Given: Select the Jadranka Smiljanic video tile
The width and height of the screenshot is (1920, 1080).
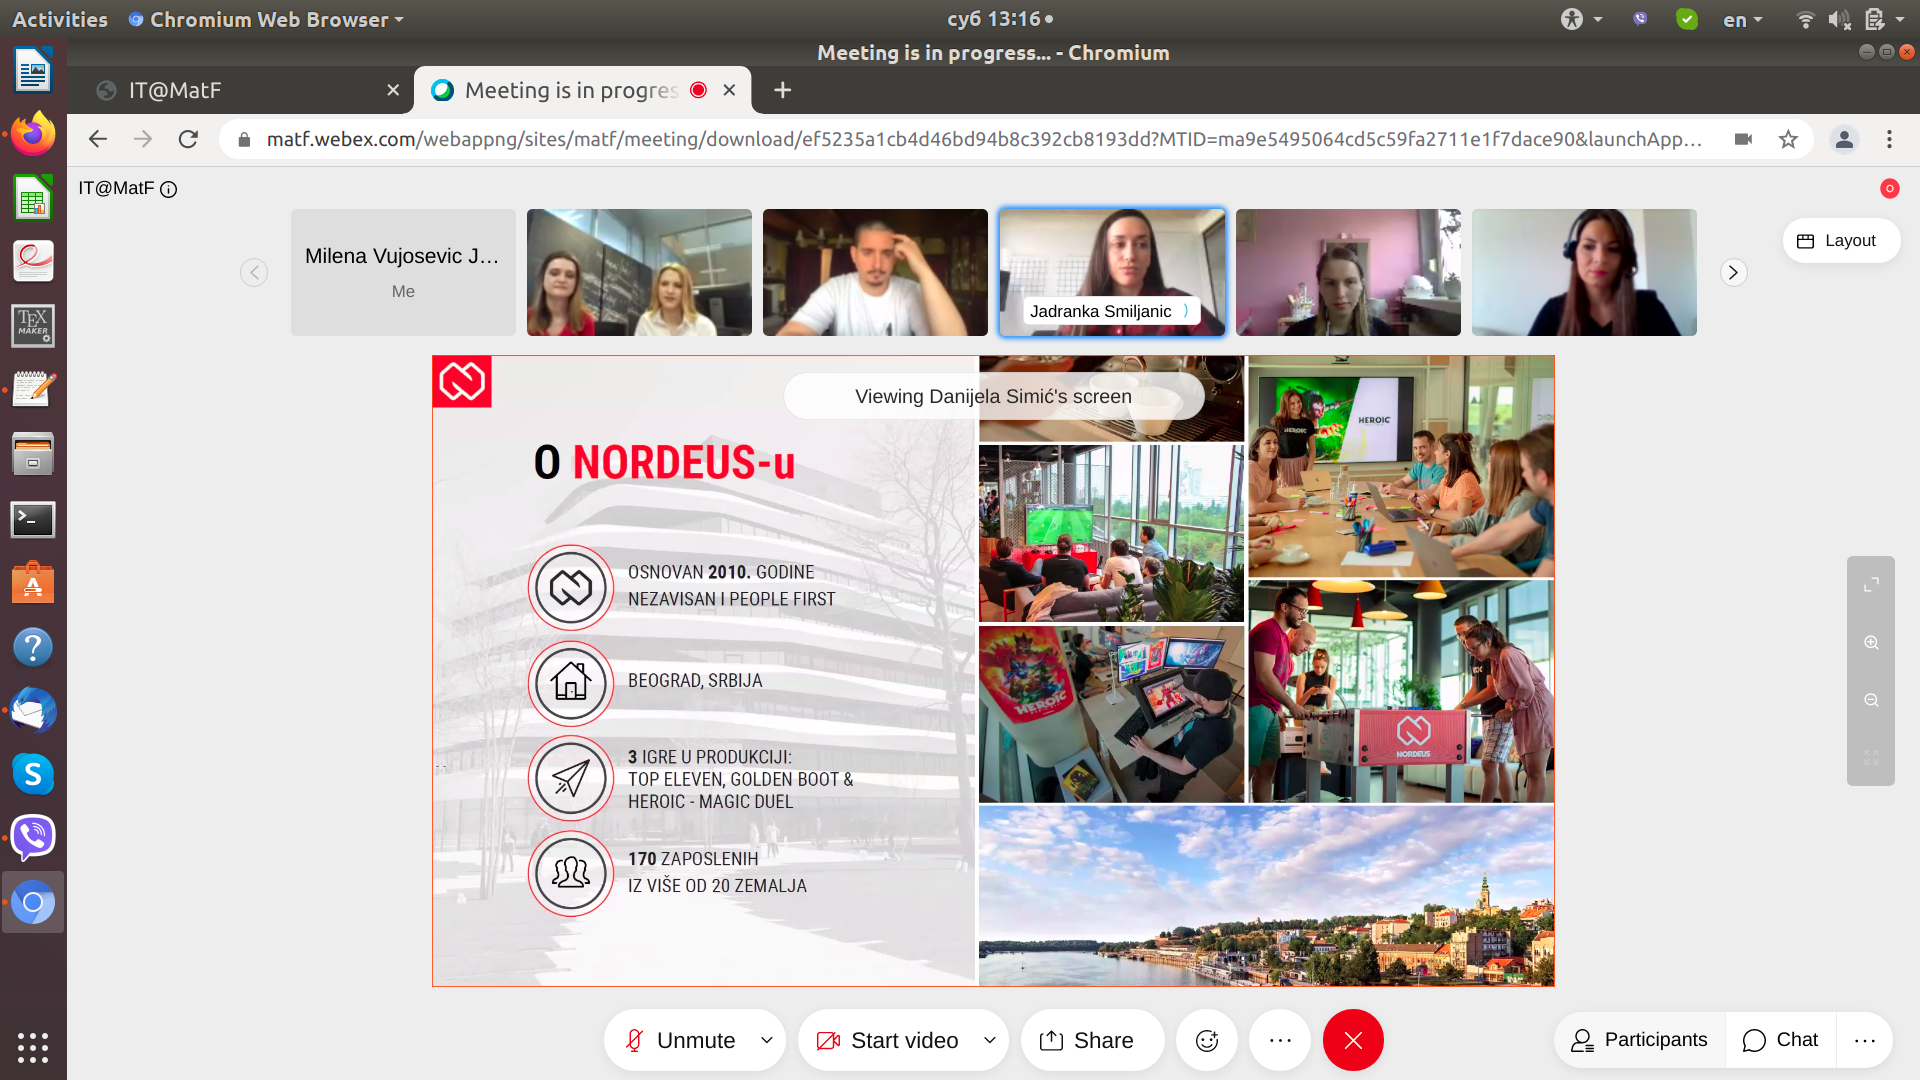Looking at the screenshot, I should click(x=1112, y=272).
